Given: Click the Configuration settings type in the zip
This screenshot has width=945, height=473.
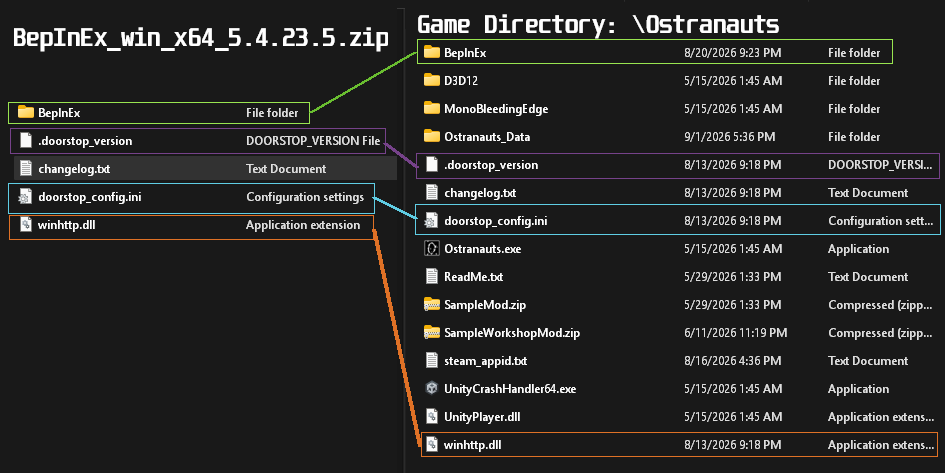Looking at the screenshot, I should click(x=305, y=197).
